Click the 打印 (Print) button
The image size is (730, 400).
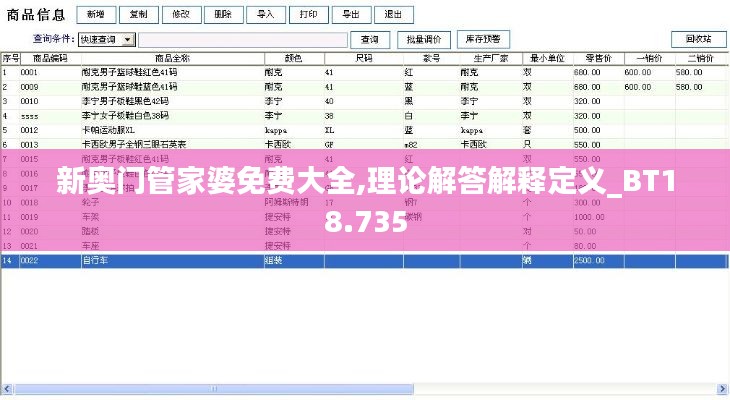[x=309, y=15]
